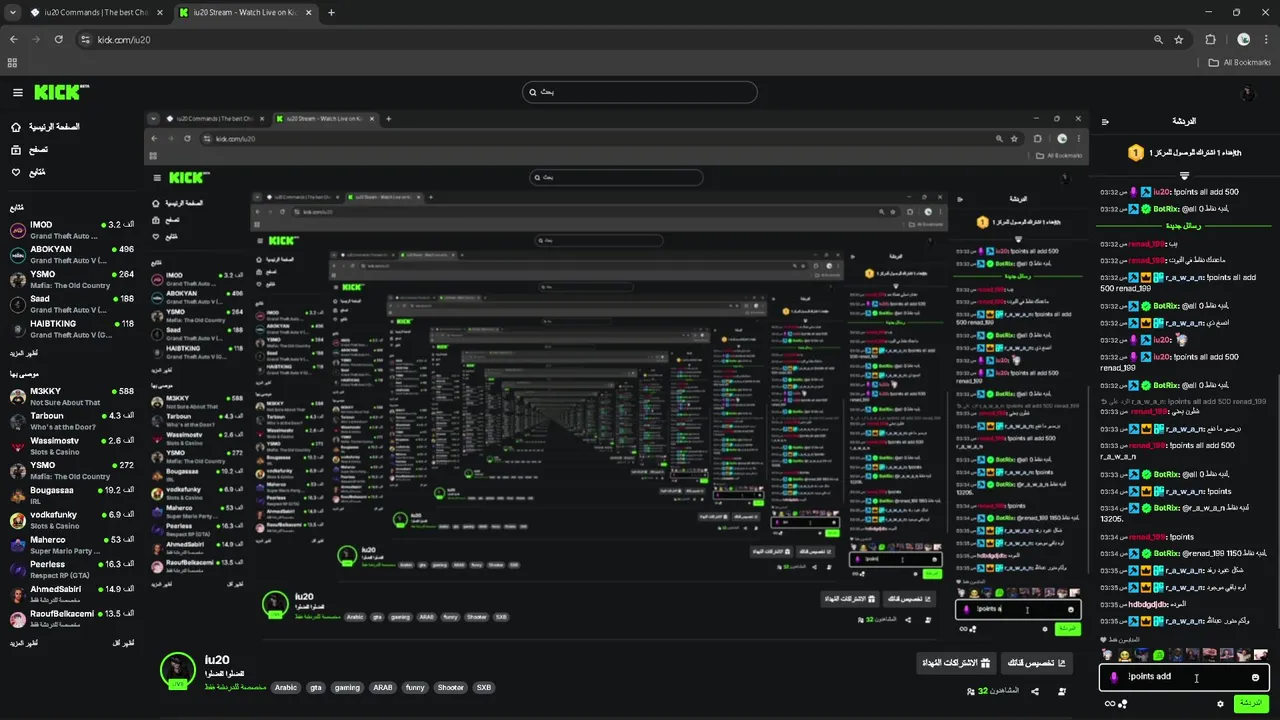Click the gaming tag under iu20
The height and width of the screenshot is (720, 1280).
(x=347, y=688)
